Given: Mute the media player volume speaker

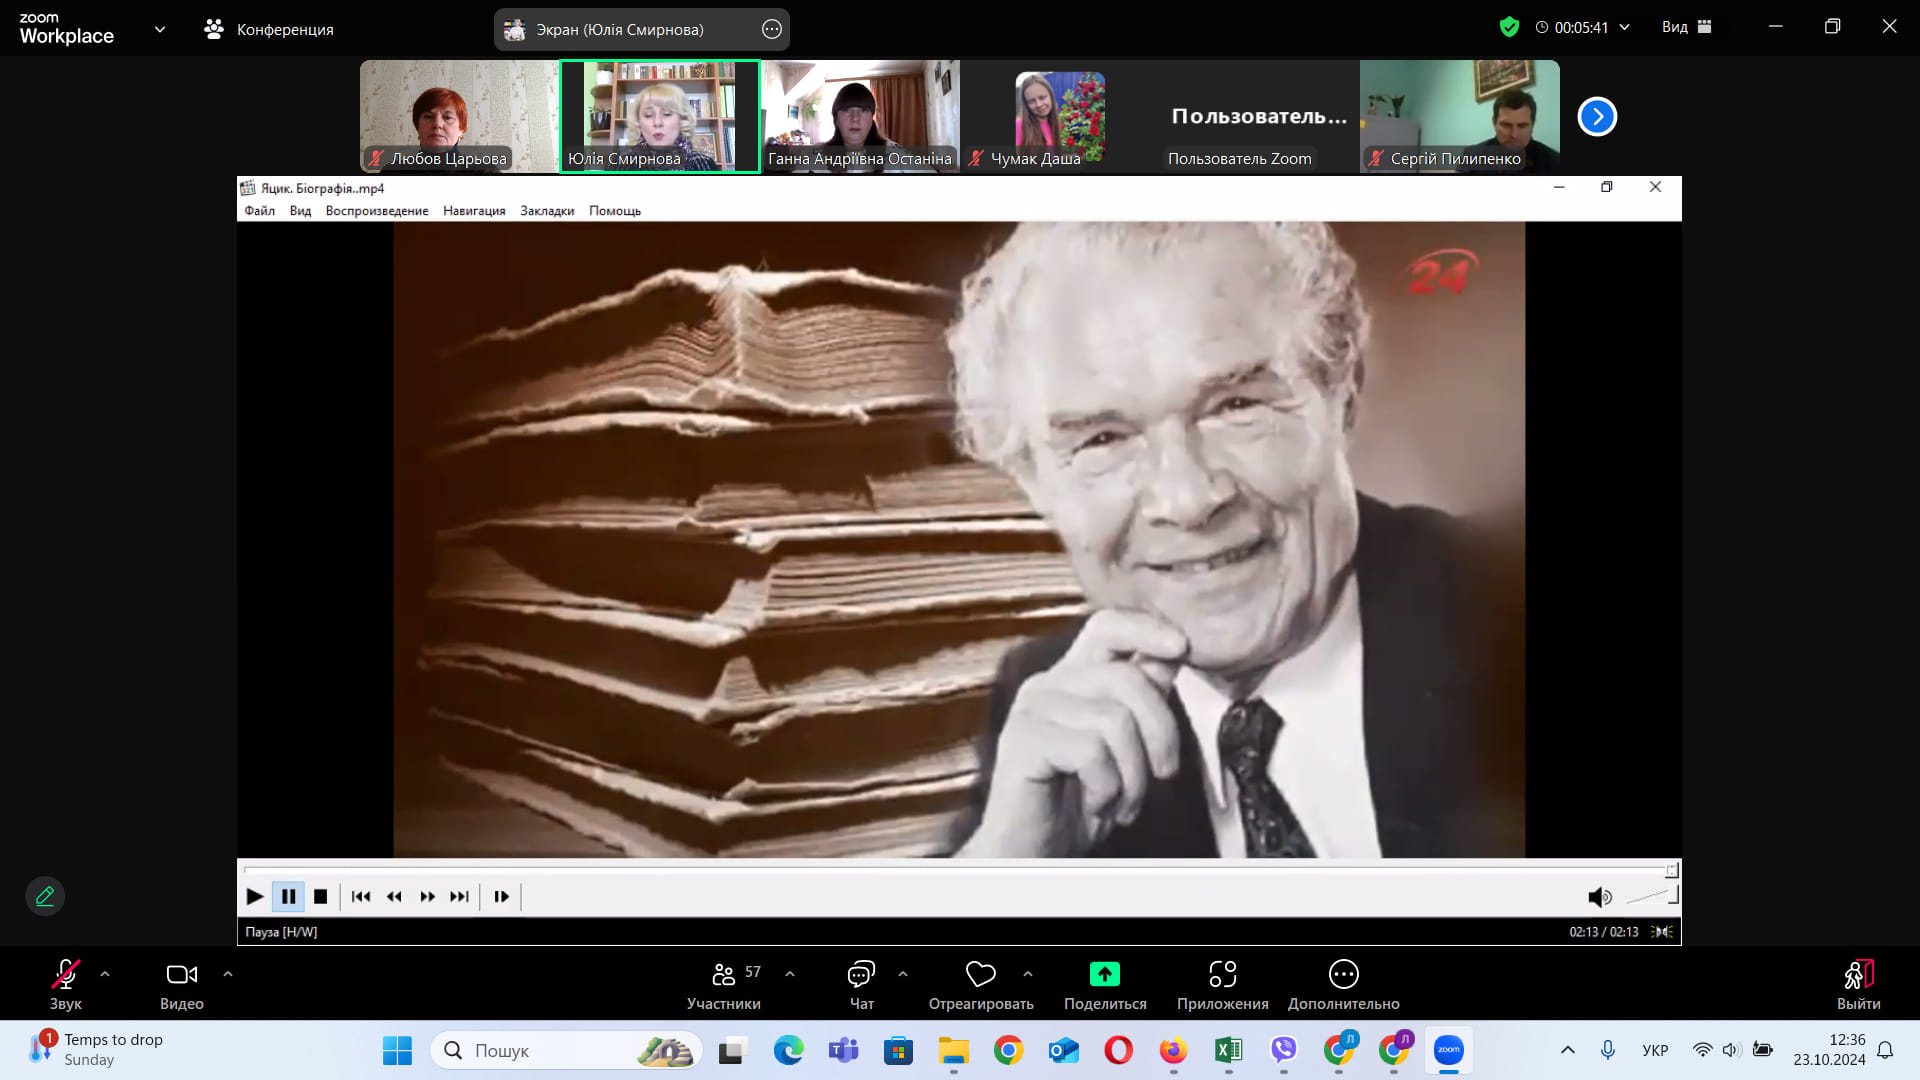Looking at the screenshot, I should pos(1599,897).
